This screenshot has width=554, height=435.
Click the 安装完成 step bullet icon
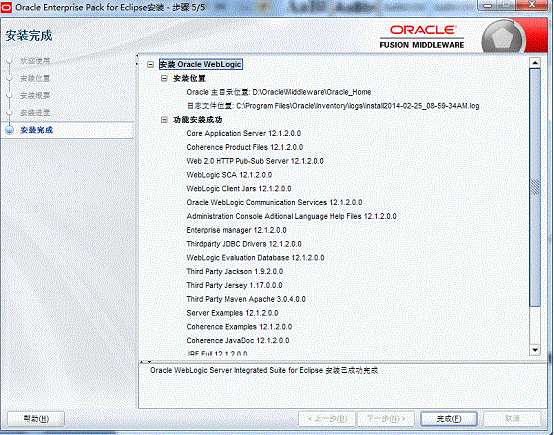point(9,130)
